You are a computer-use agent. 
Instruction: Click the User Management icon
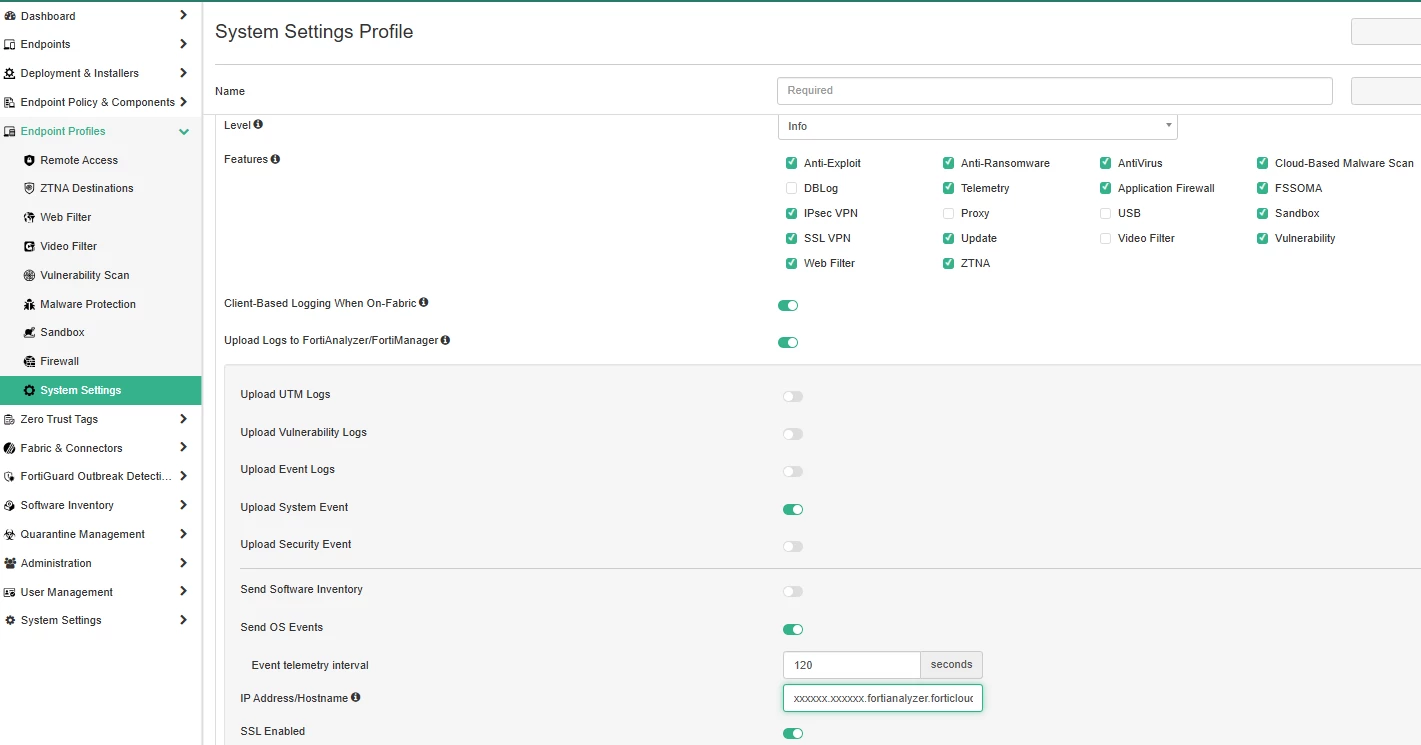10,592
